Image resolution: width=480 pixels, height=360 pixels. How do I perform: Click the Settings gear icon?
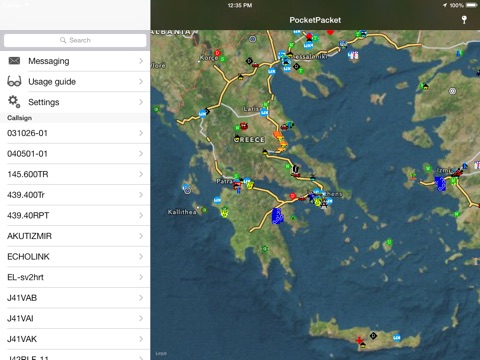click(x=14, y=101)
